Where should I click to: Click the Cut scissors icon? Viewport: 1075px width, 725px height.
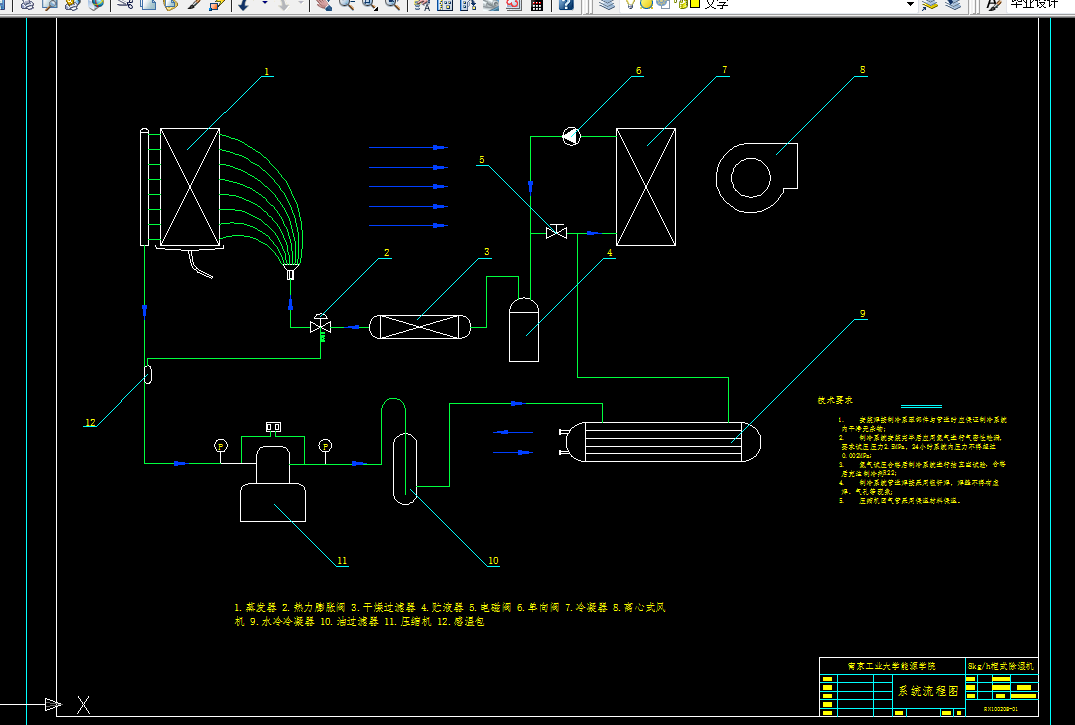coord(125,3)
